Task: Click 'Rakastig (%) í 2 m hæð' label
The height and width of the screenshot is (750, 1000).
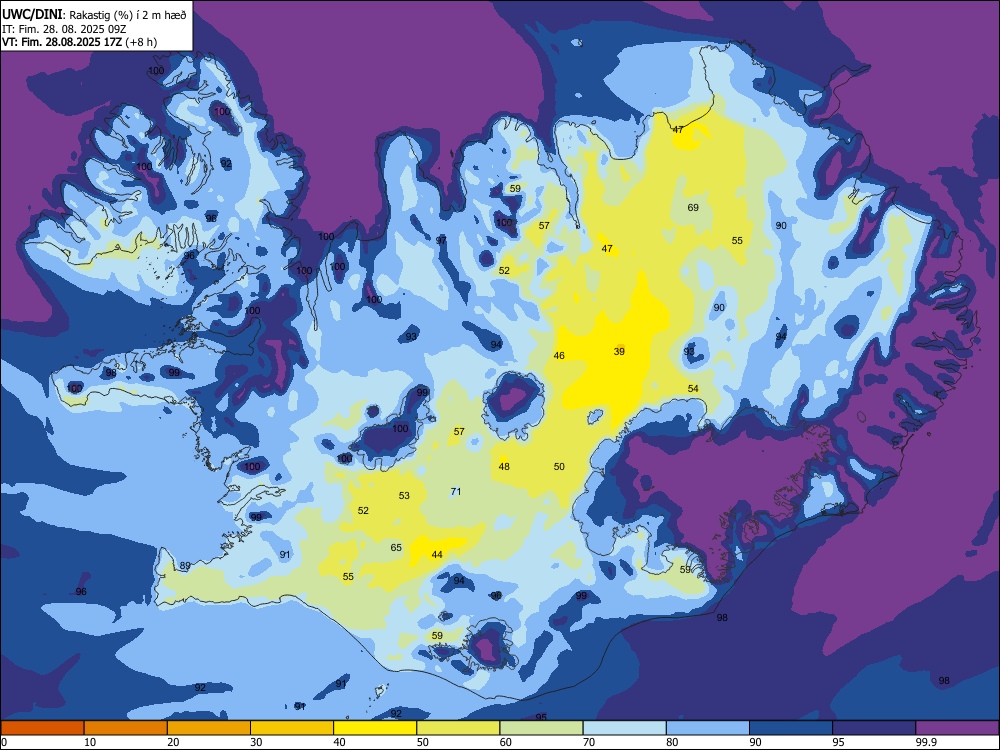Action: 128,15
